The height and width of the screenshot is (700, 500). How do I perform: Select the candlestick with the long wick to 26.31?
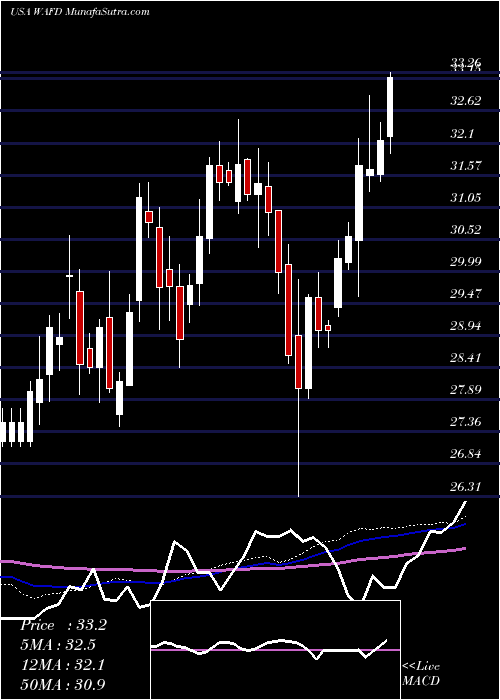click(x=298, y=362)
